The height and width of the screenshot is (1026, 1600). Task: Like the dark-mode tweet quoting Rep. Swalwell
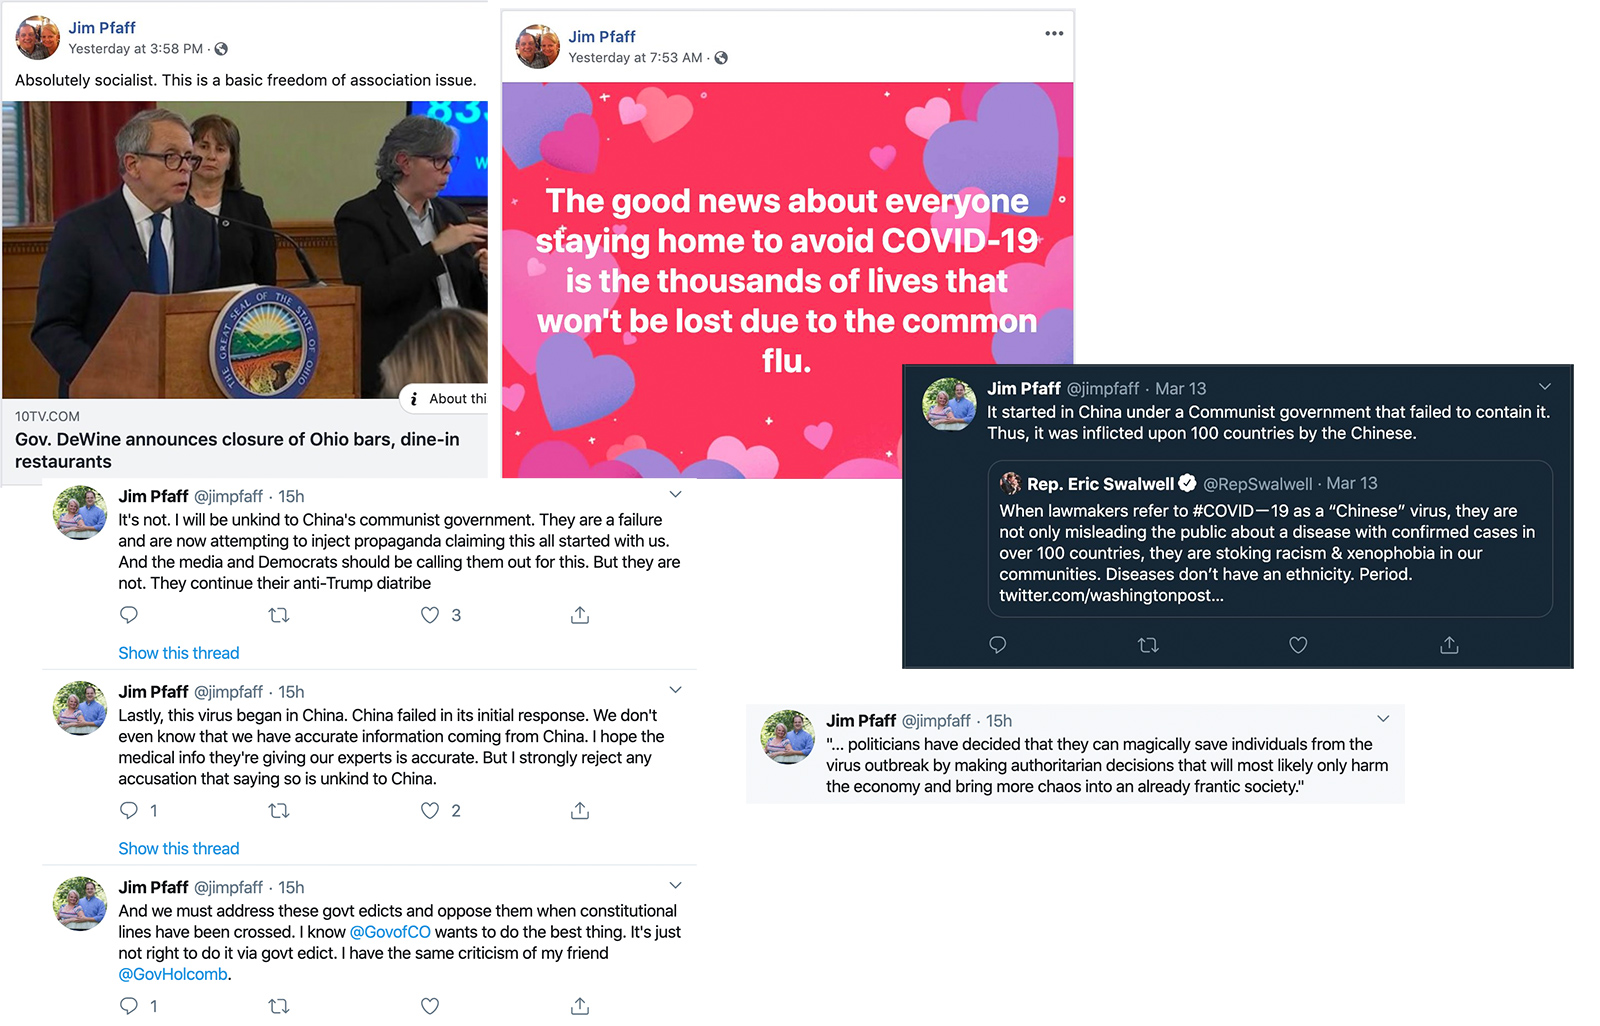(x=1298, y=645)
